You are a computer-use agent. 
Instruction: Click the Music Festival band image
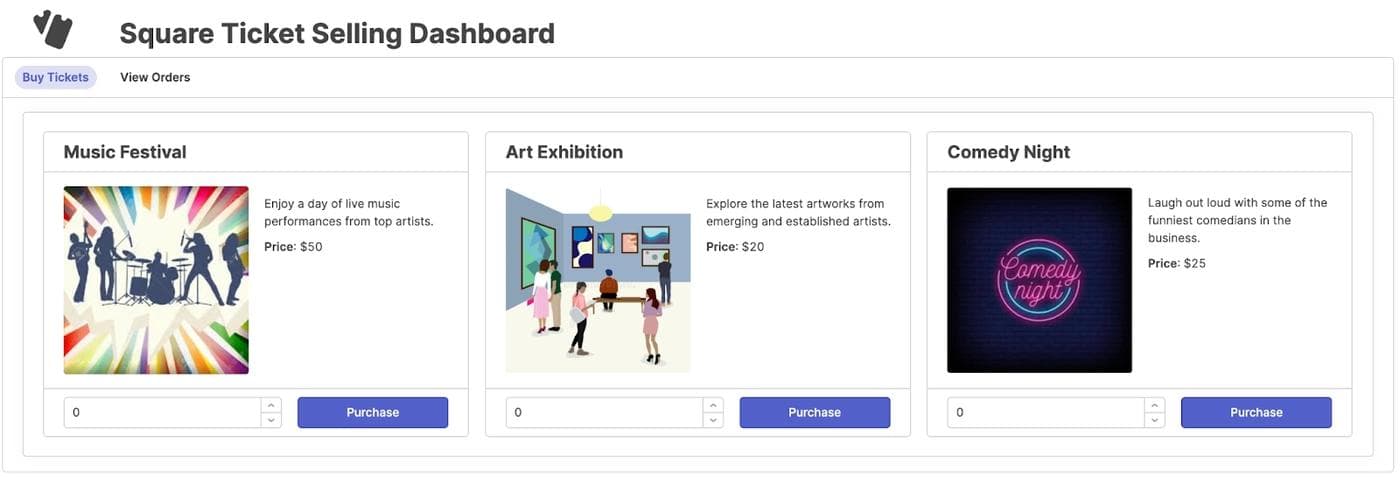[156, 280]
